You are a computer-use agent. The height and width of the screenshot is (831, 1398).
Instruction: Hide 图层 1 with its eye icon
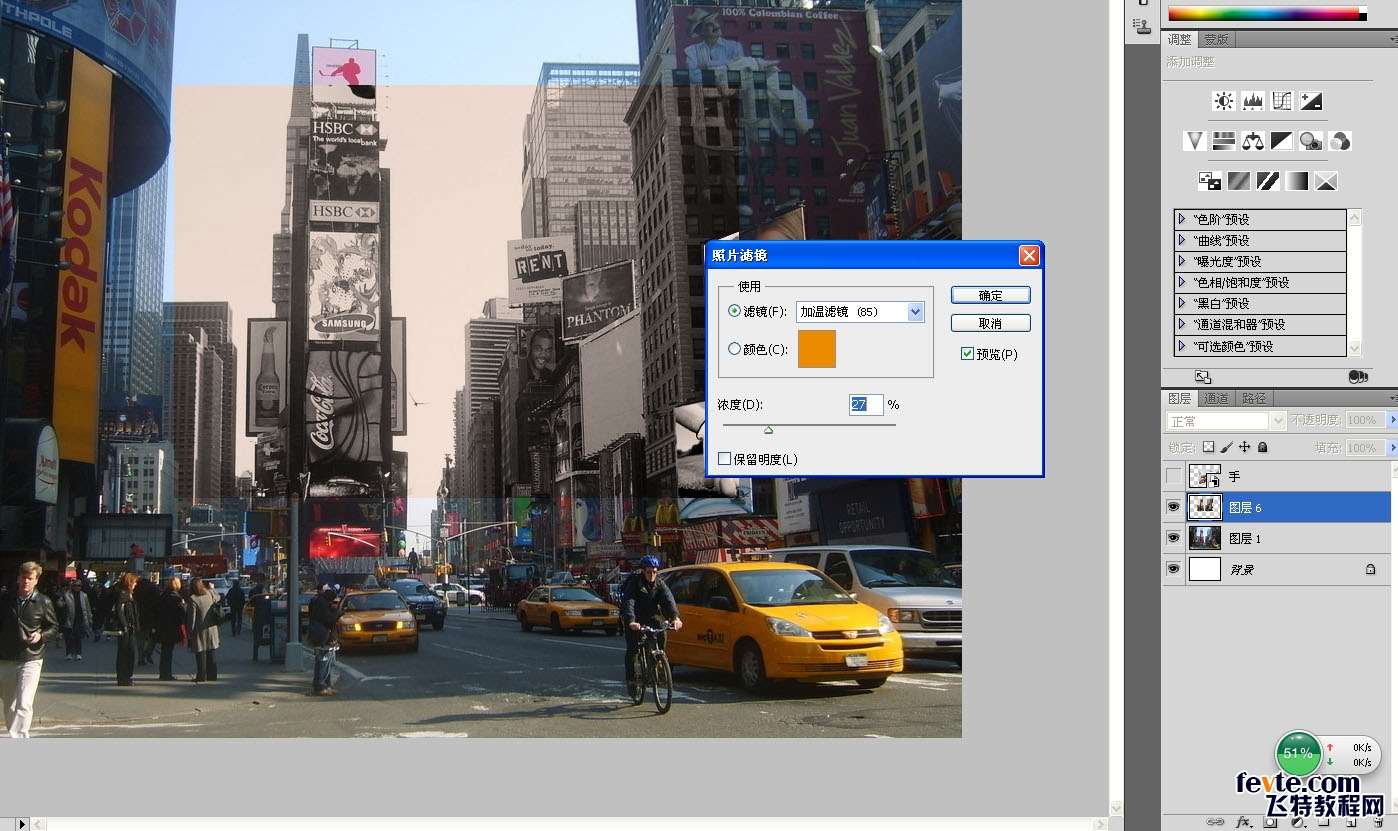coord(1173,538)
